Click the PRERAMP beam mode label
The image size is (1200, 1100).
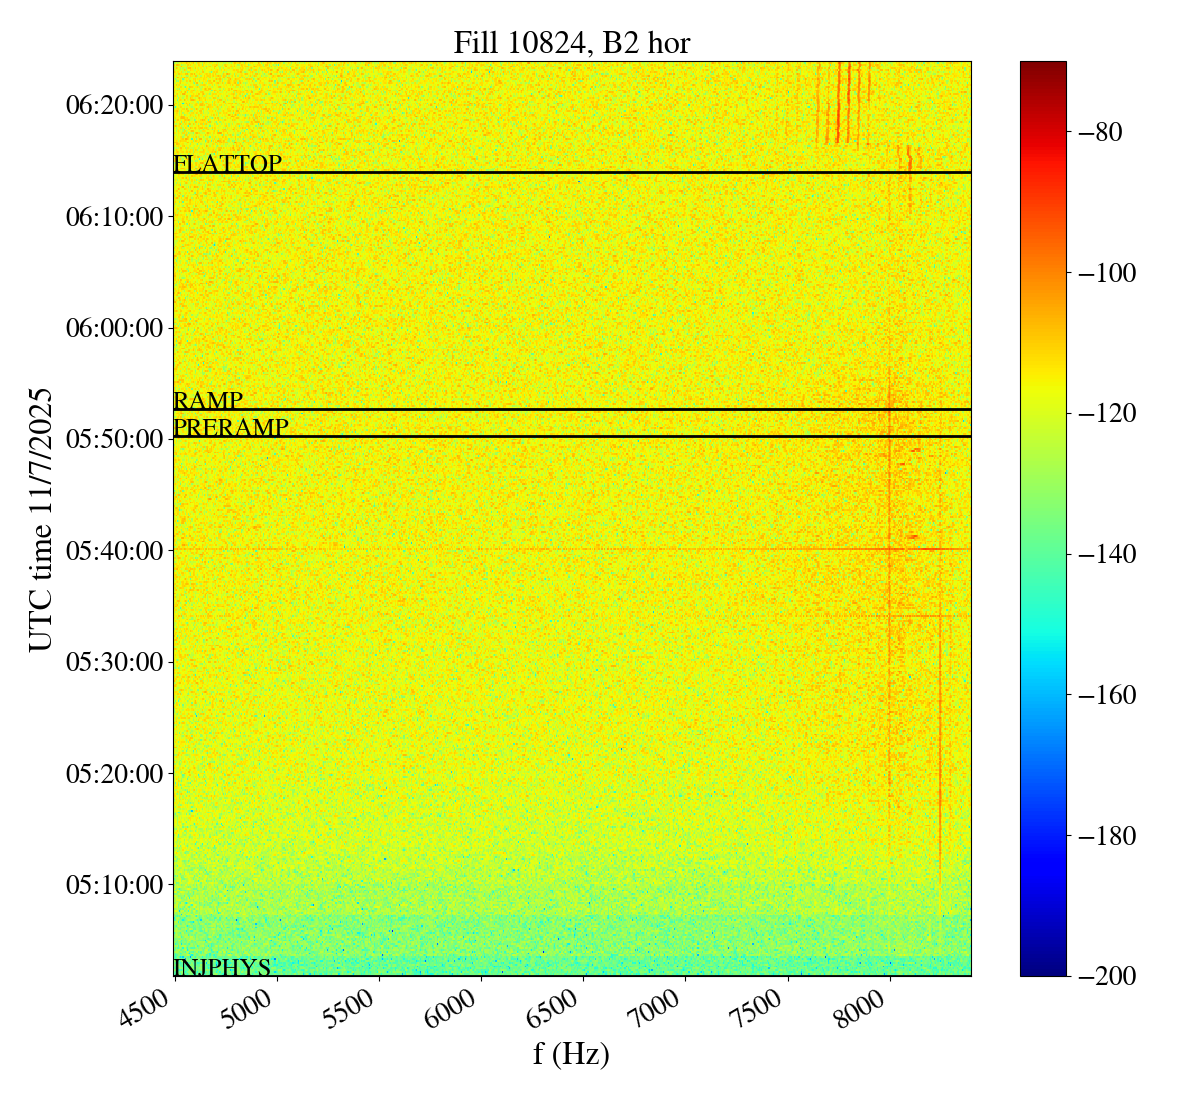pyautogui.click(x=231, y=428)
